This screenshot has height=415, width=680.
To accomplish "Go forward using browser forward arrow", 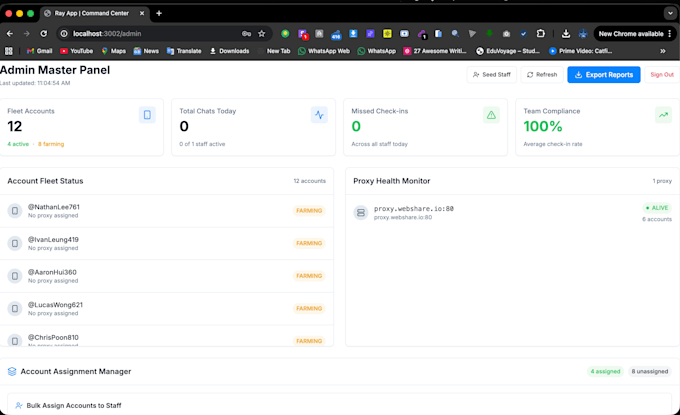I will click(26, 33).
